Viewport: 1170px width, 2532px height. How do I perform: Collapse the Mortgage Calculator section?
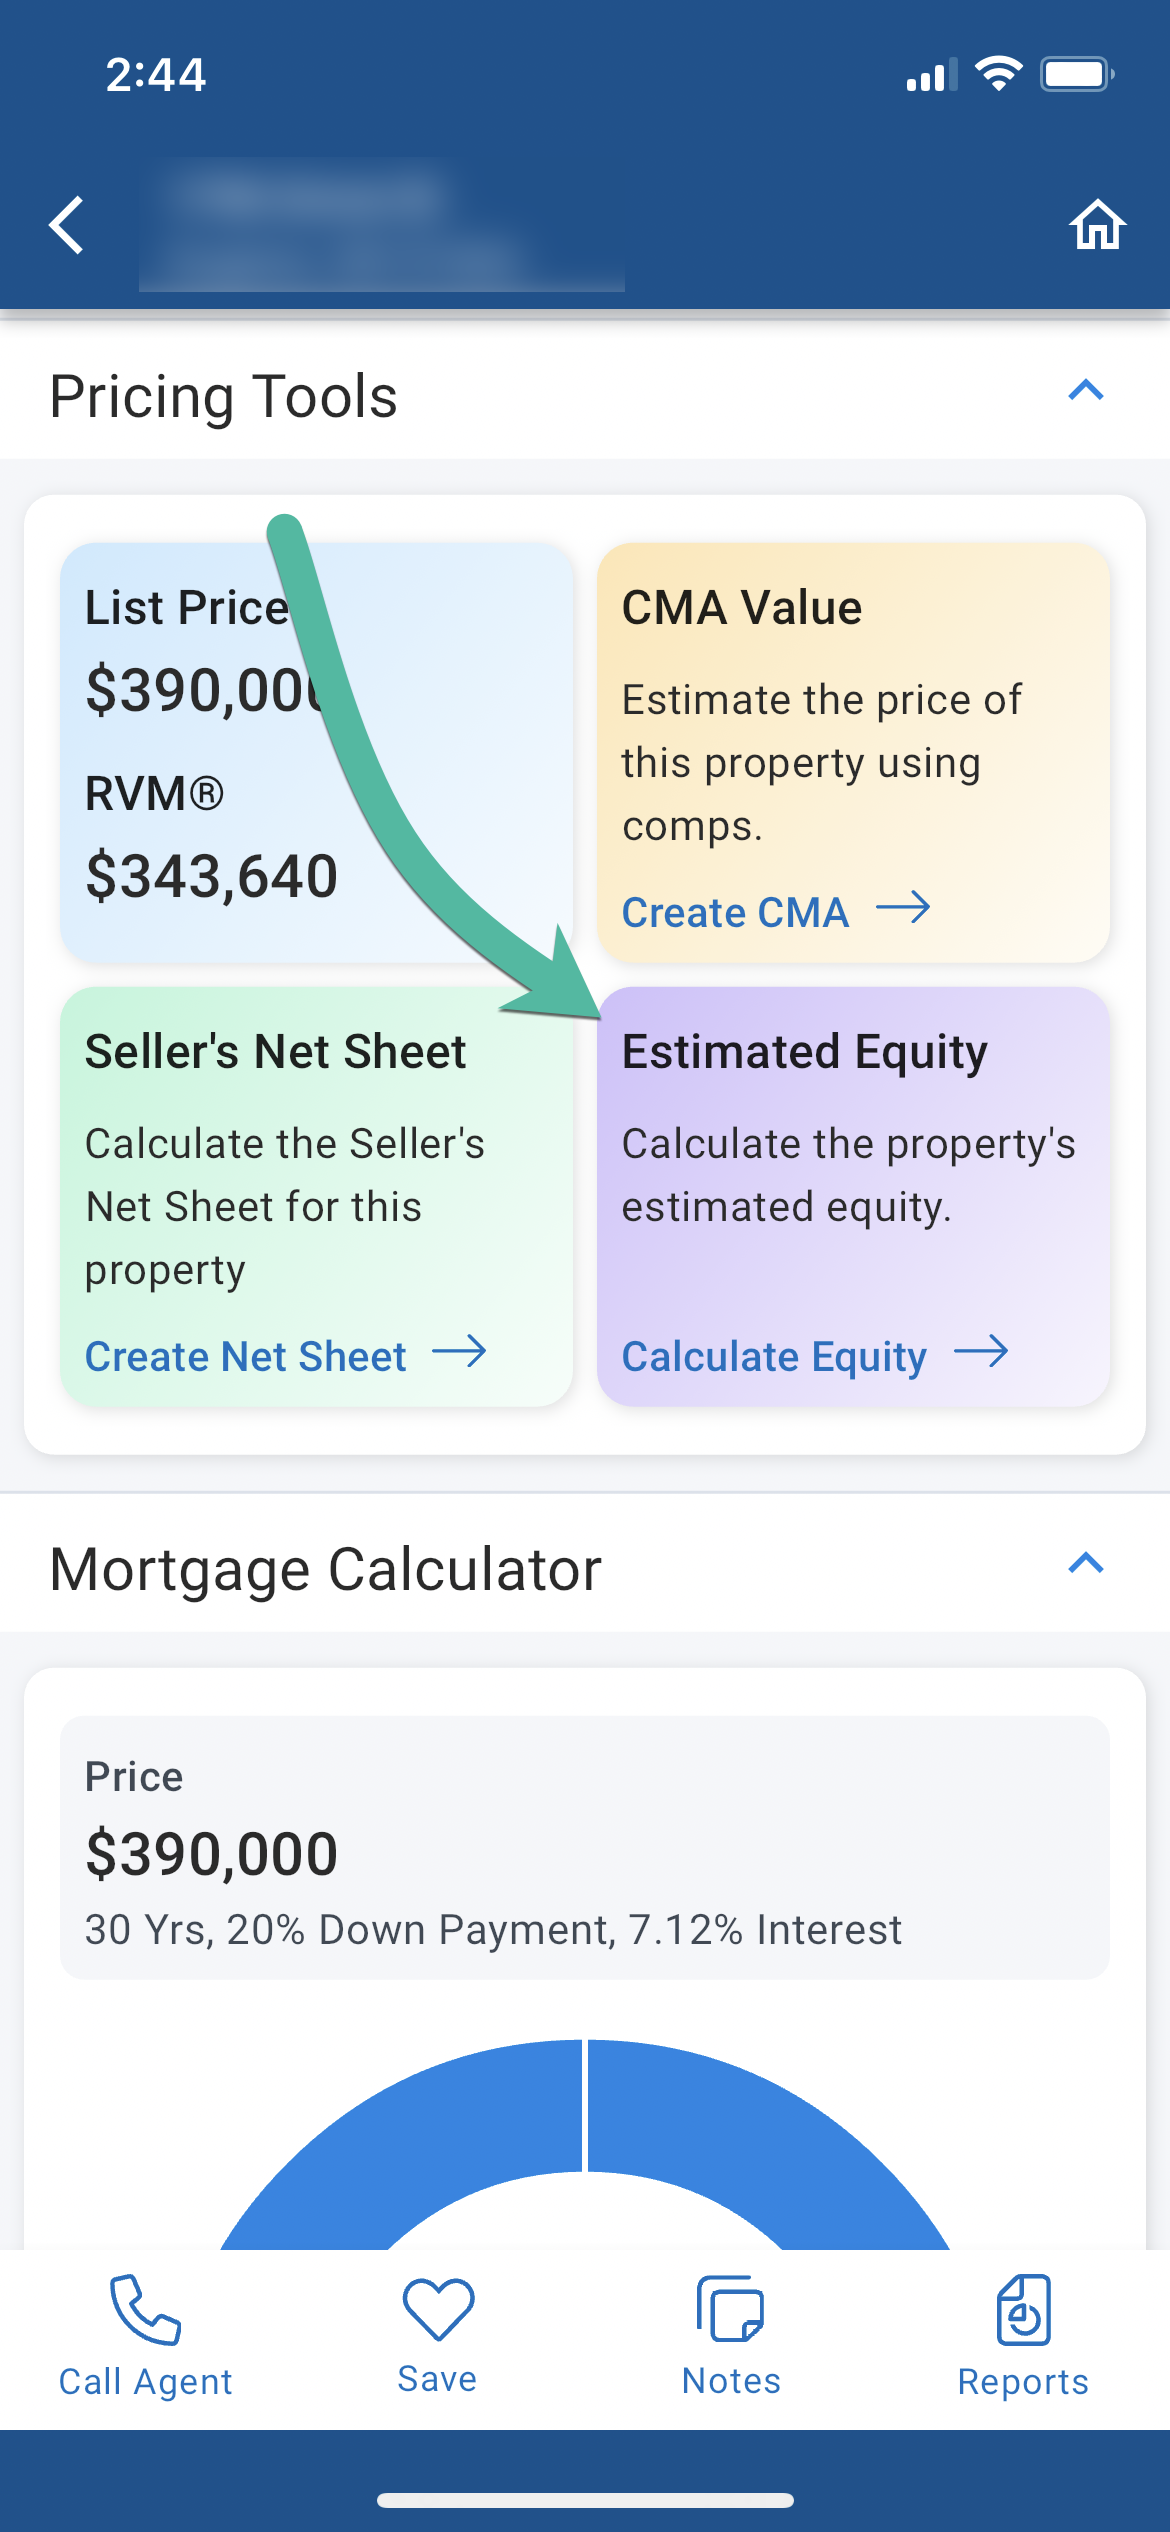1085,1563
